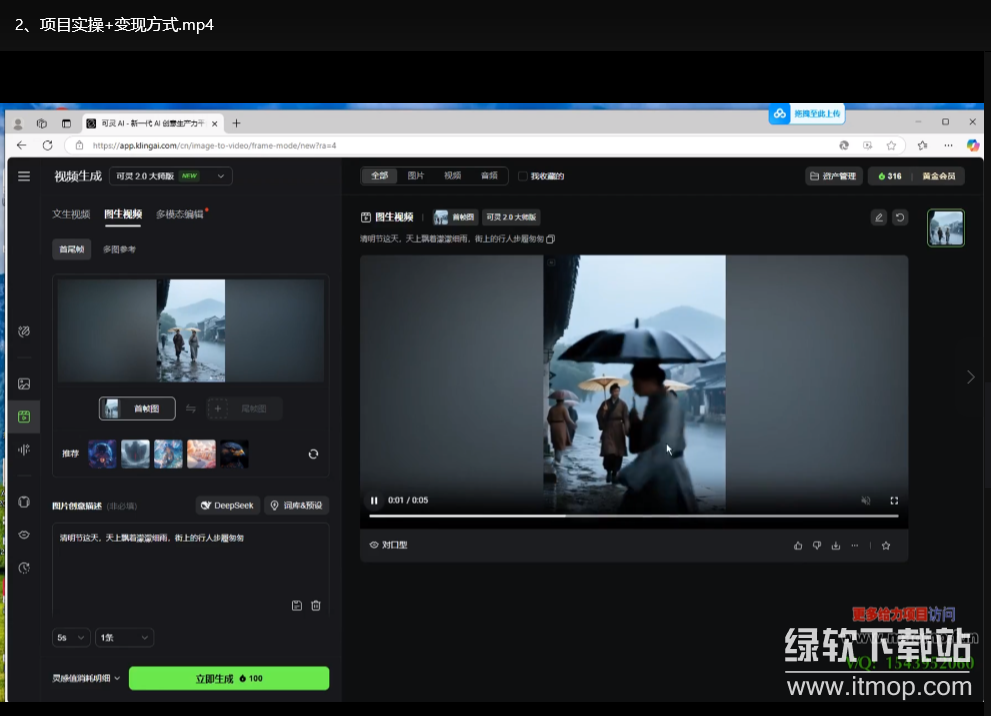Select the 多图参考 tab

tap(119, 249)
